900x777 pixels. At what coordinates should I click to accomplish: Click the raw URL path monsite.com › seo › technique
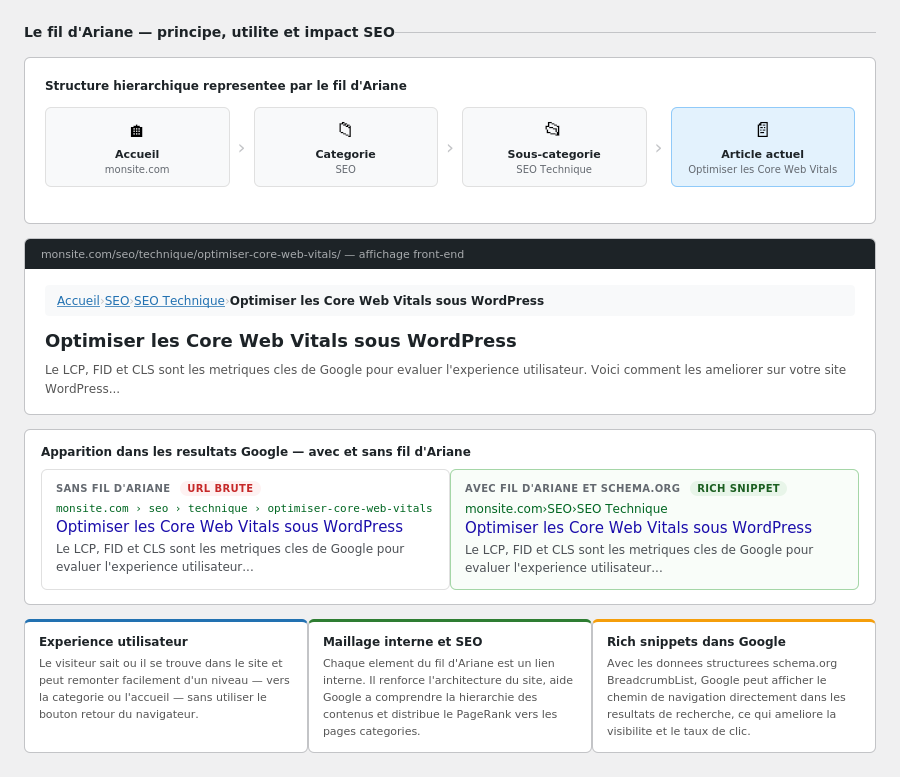[244, 508]
